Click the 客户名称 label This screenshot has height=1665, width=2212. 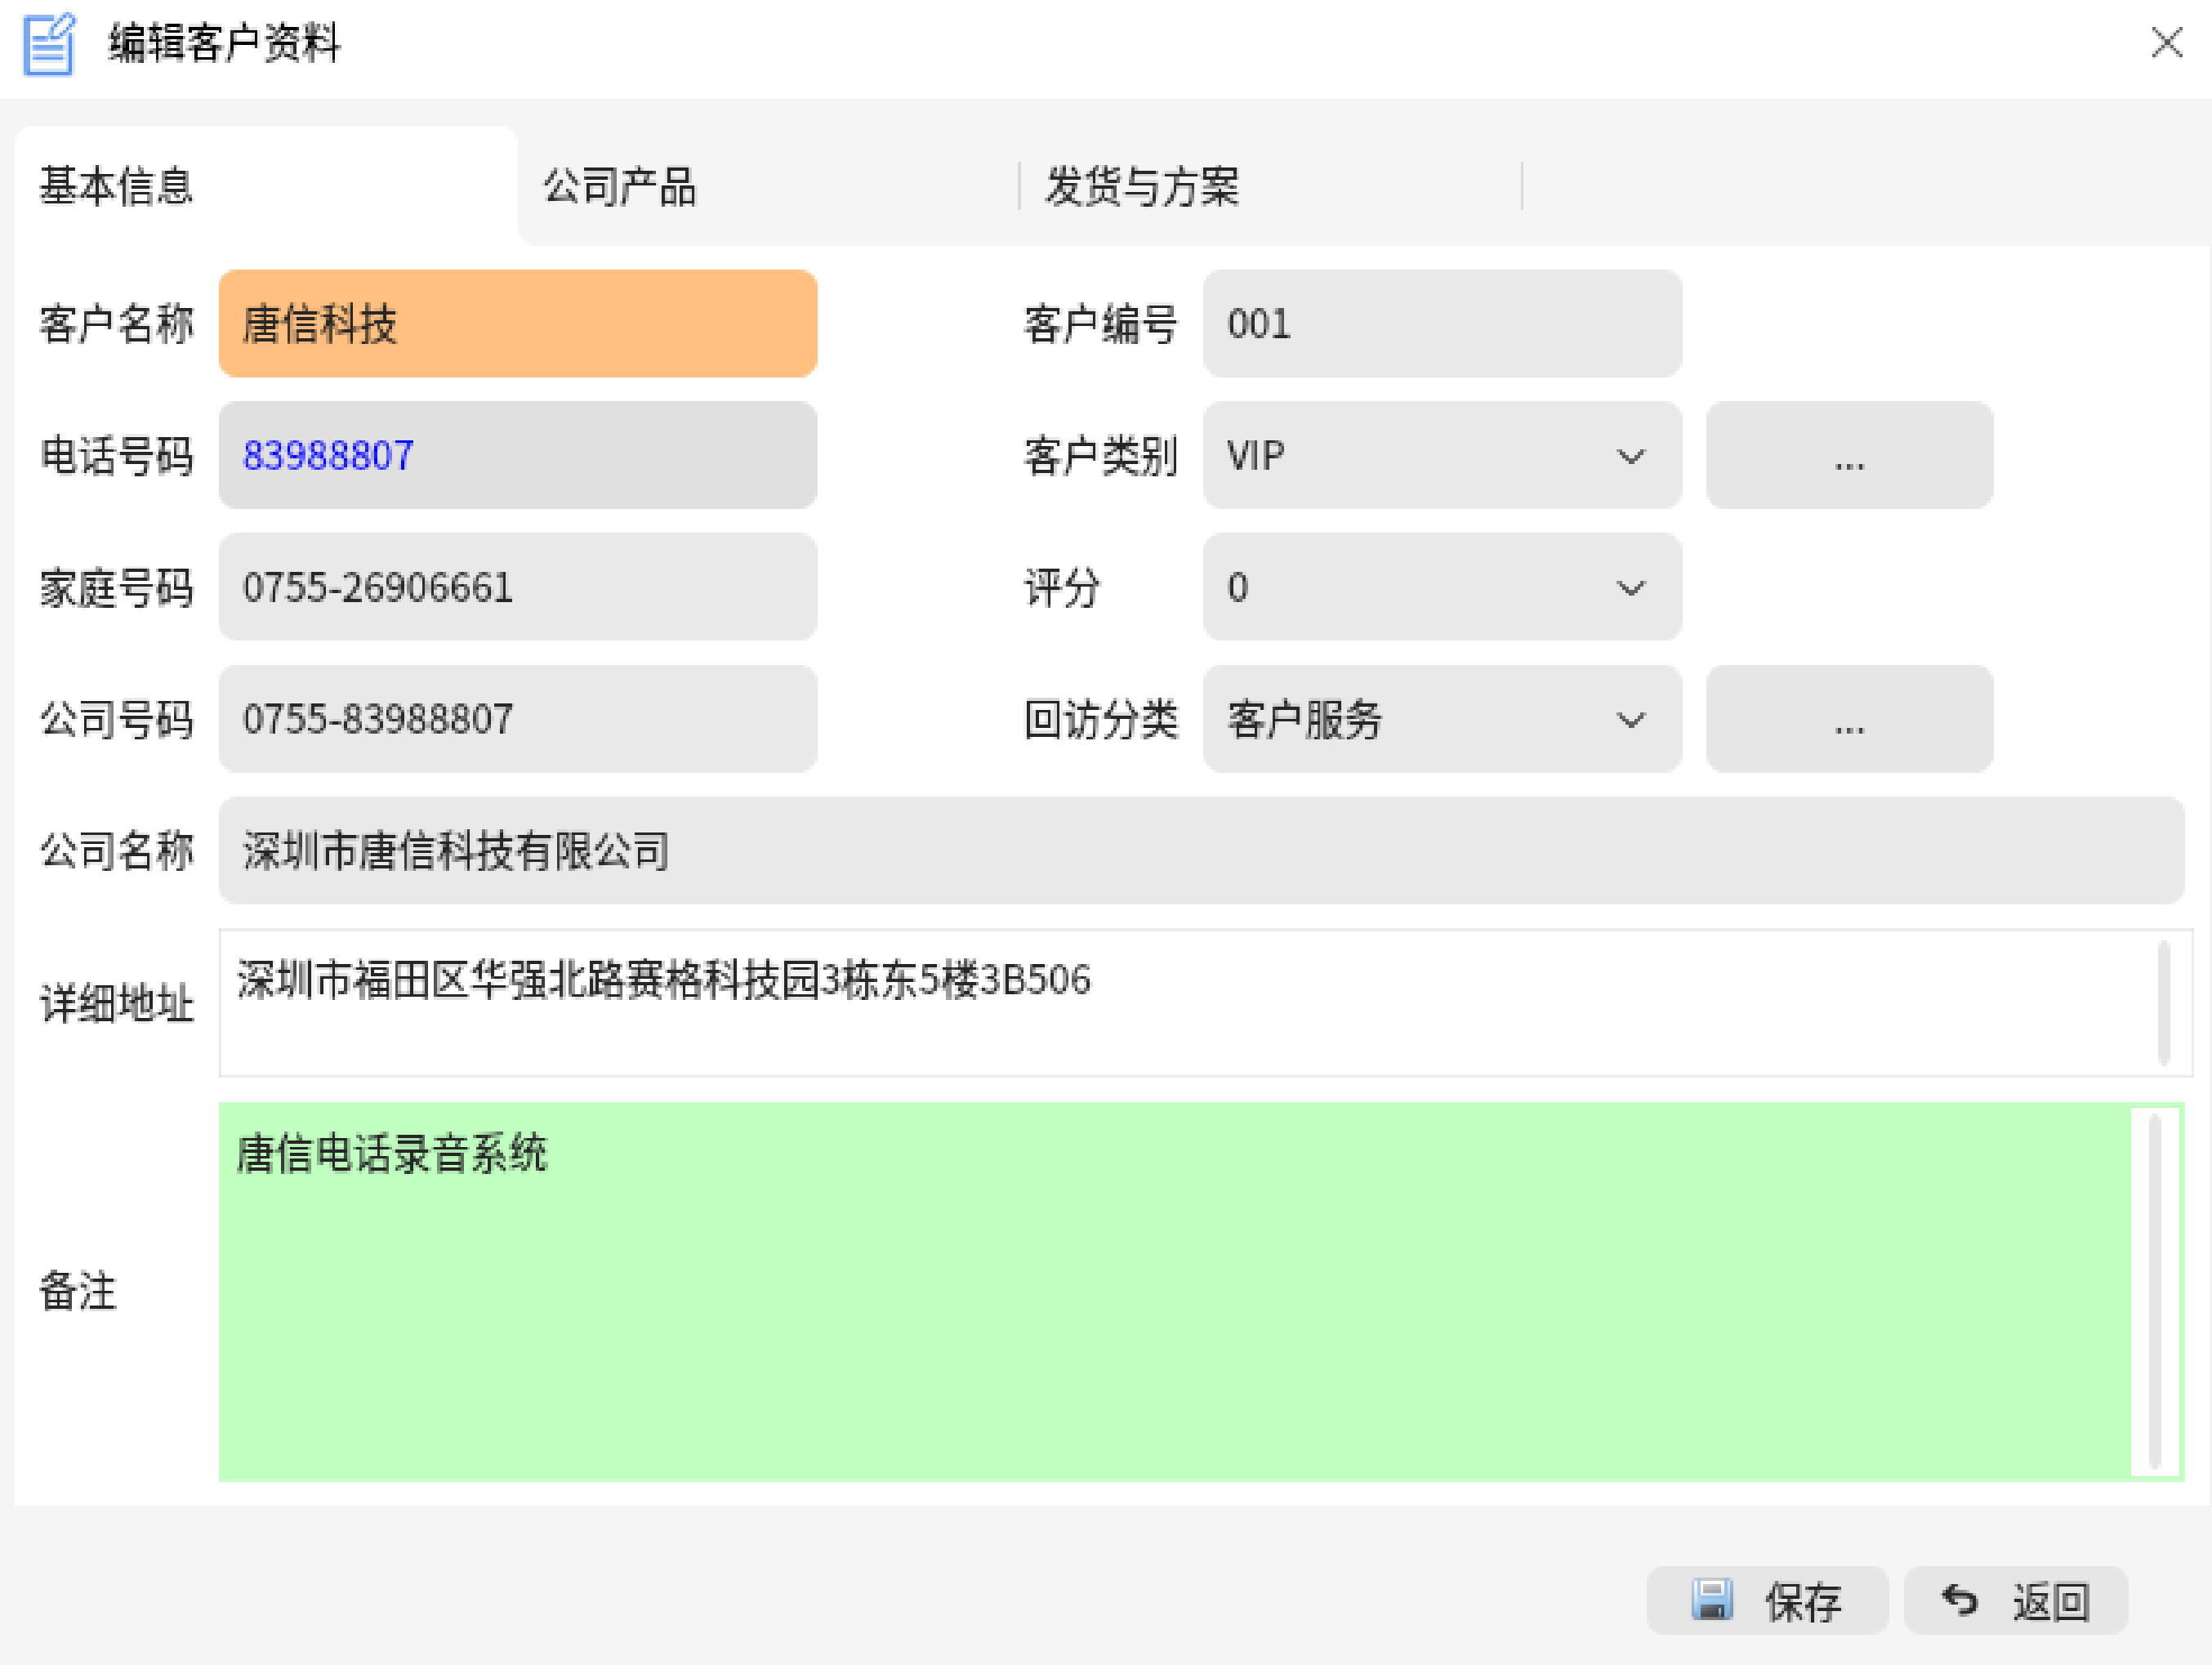point(117,324)
